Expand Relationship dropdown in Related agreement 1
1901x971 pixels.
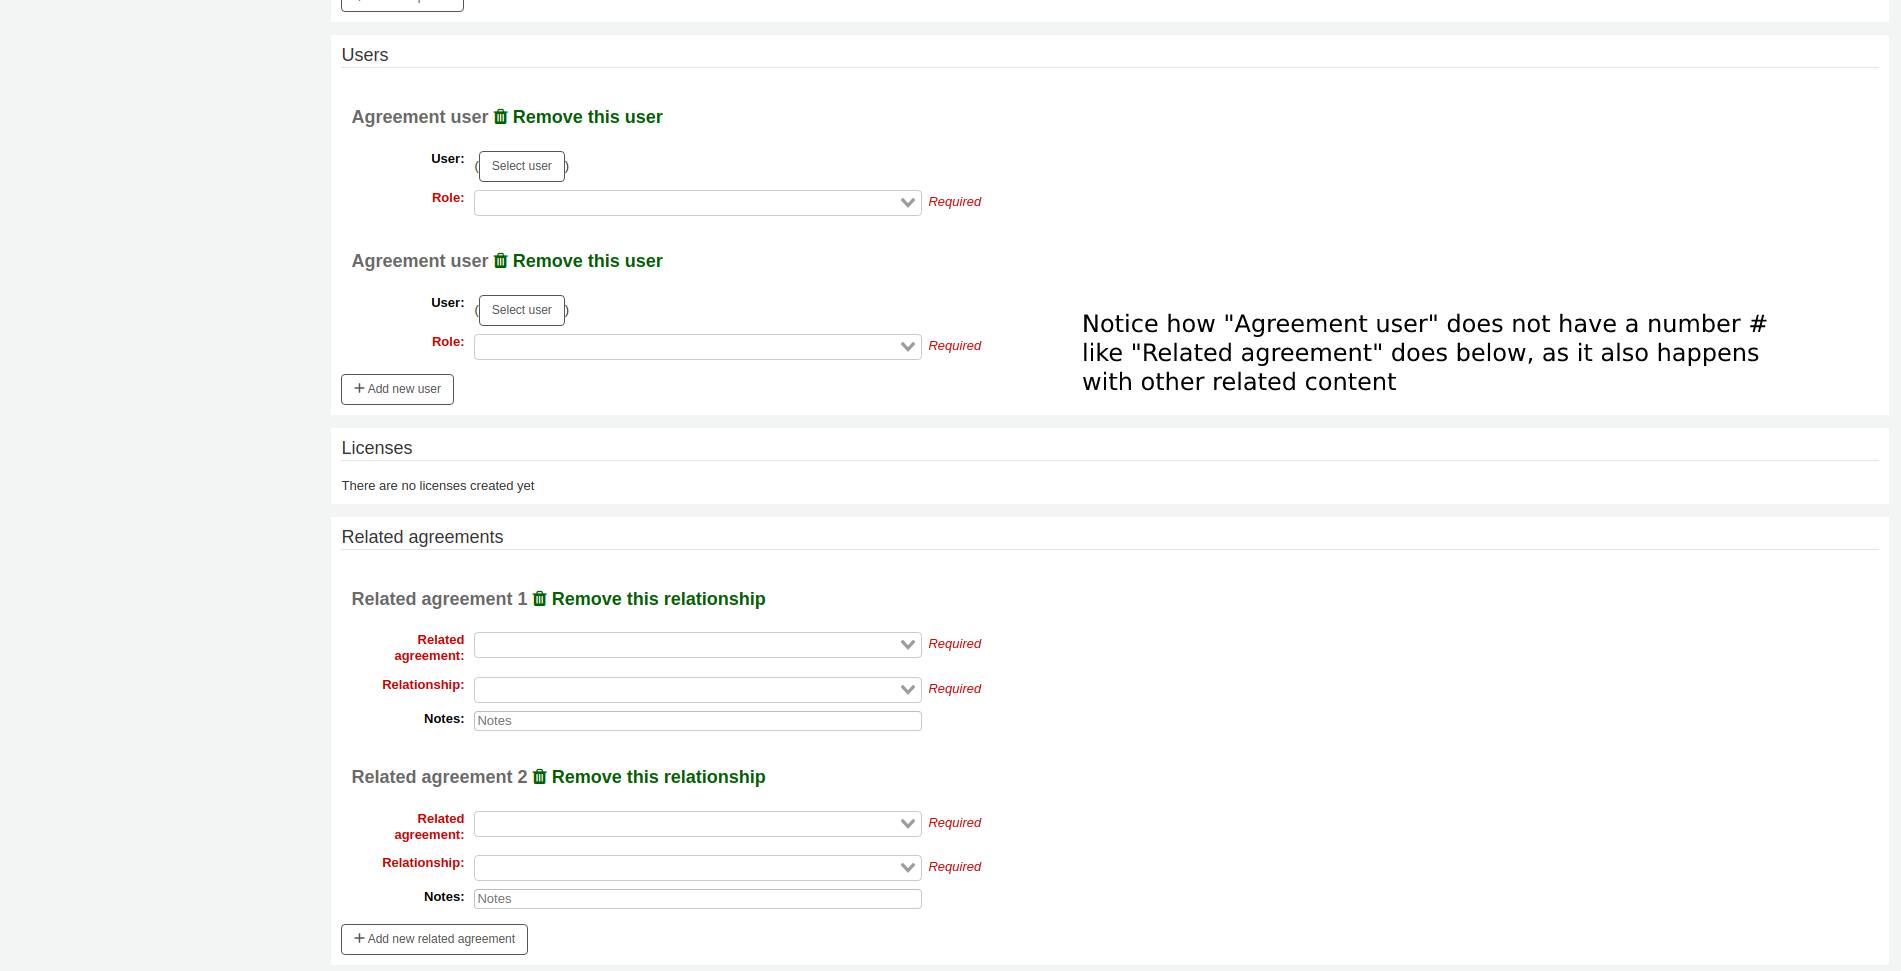click(x=697, y=690)
